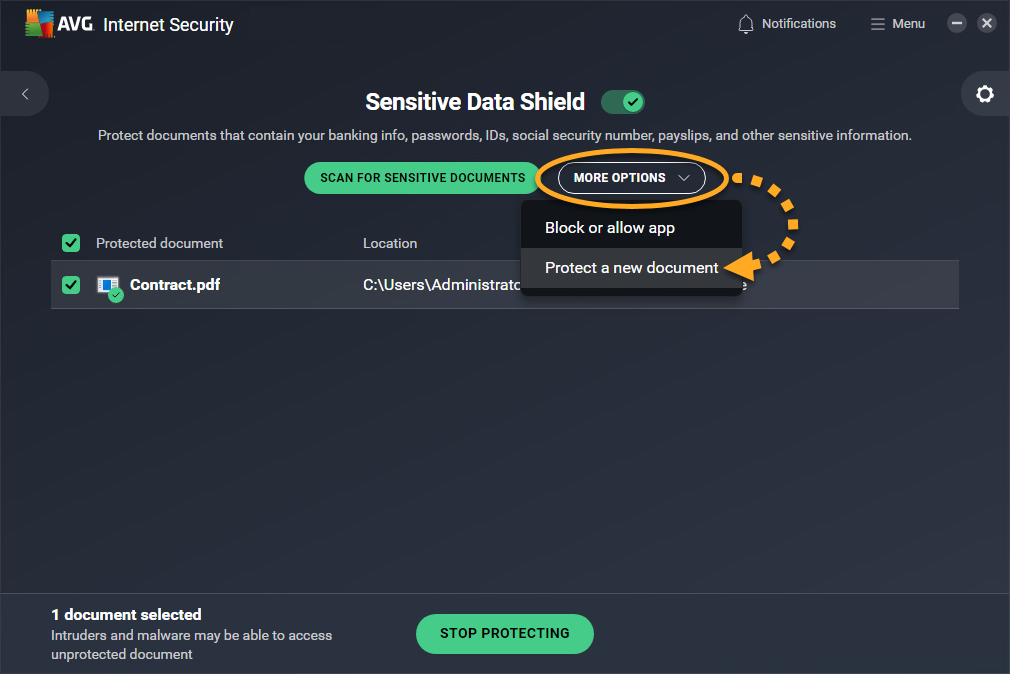
Task: Uncheck the Contract.pdf checkbox
Action: (x=71, y=285)
